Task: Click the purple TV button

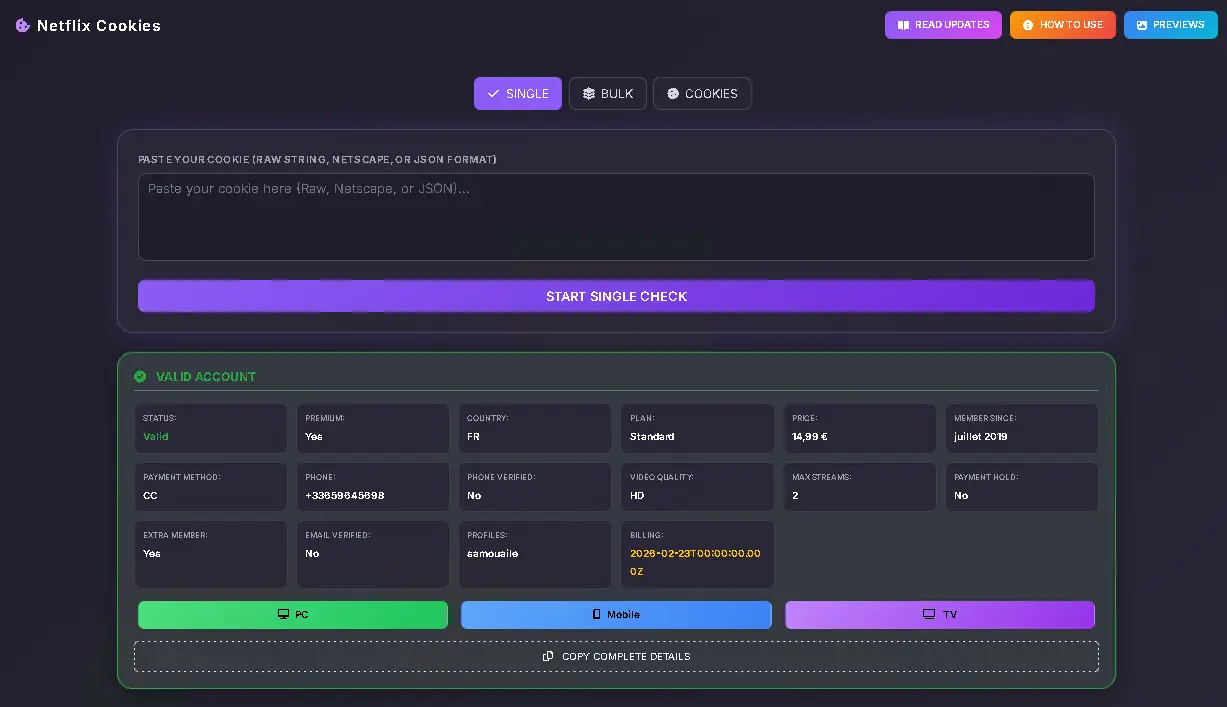Action: pos(940,615)
